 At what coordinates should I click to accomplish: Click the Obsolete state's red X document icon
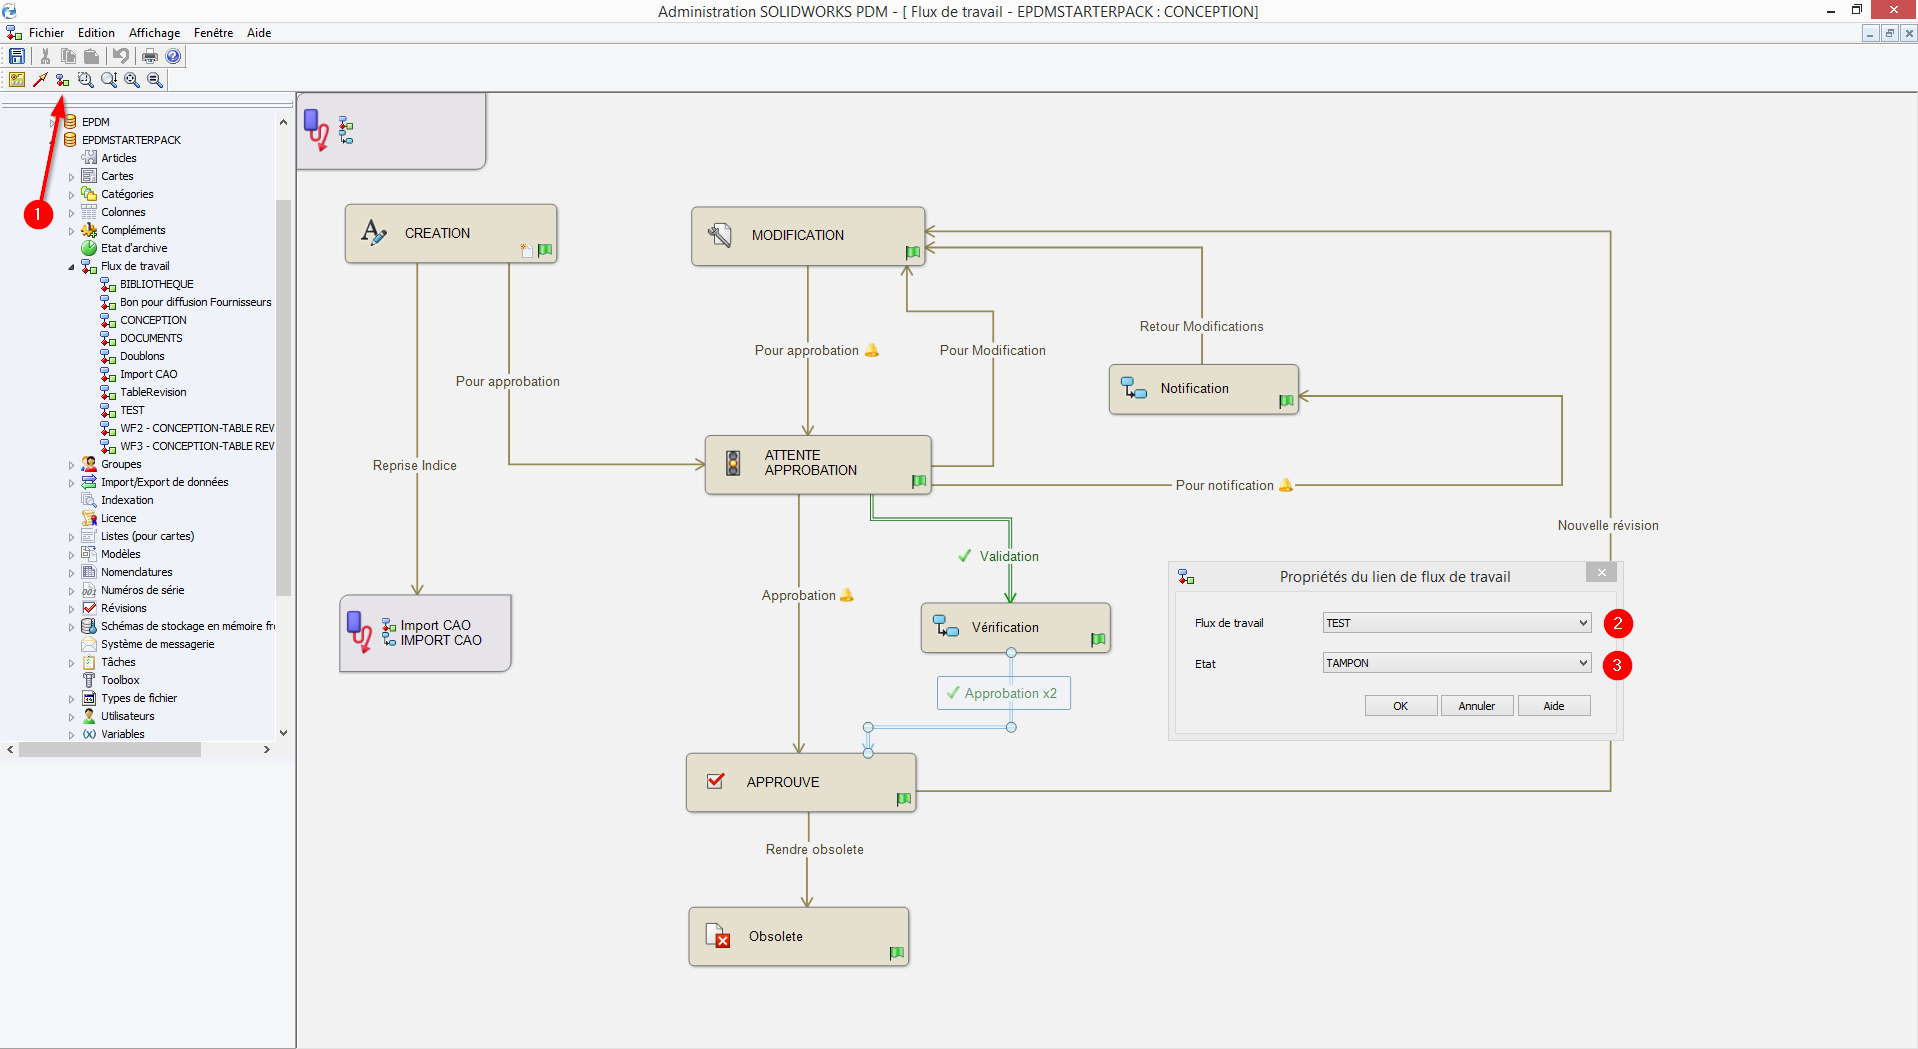coord(718,936)
